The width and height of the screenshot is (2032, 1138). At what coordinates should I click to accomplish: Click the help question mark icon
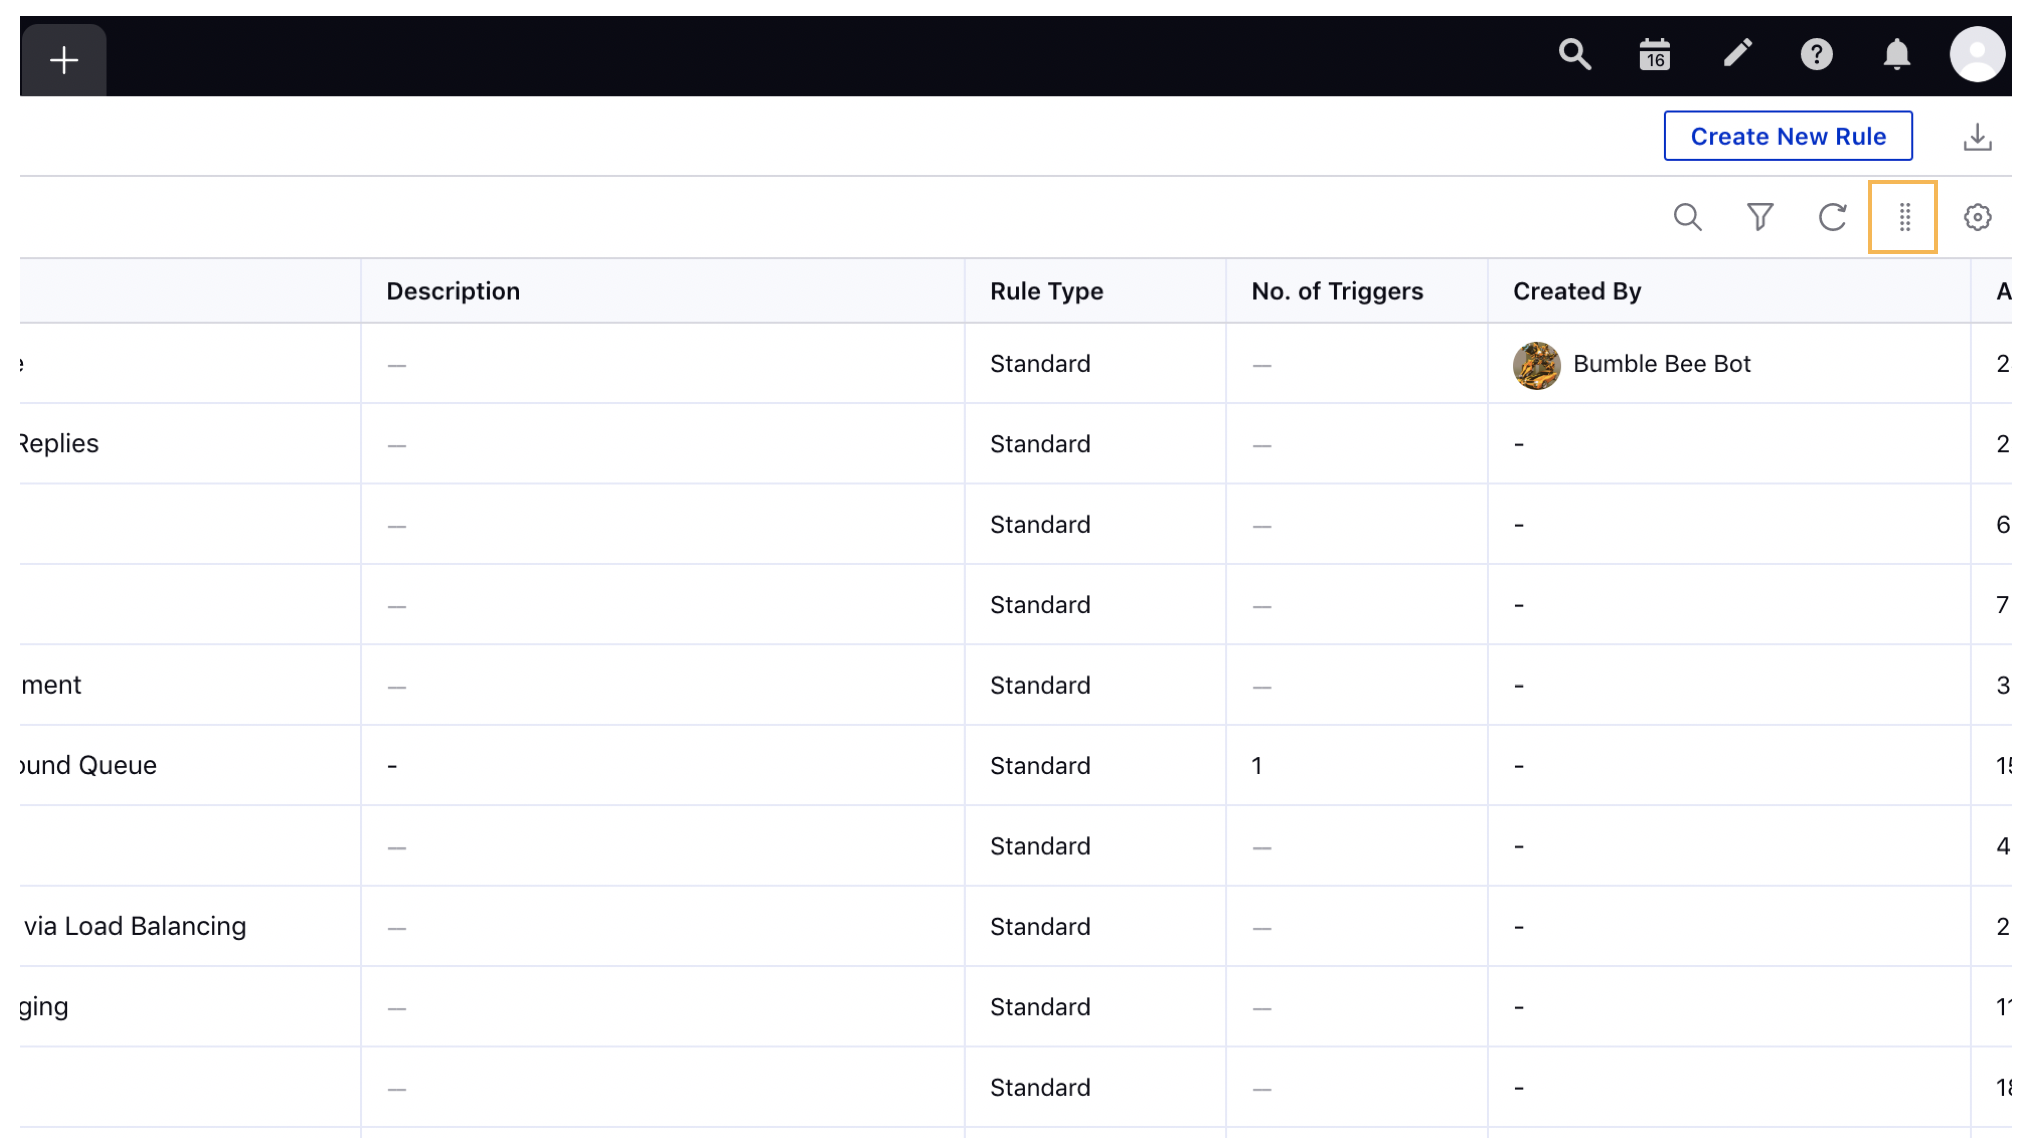tap(1816, 54)
